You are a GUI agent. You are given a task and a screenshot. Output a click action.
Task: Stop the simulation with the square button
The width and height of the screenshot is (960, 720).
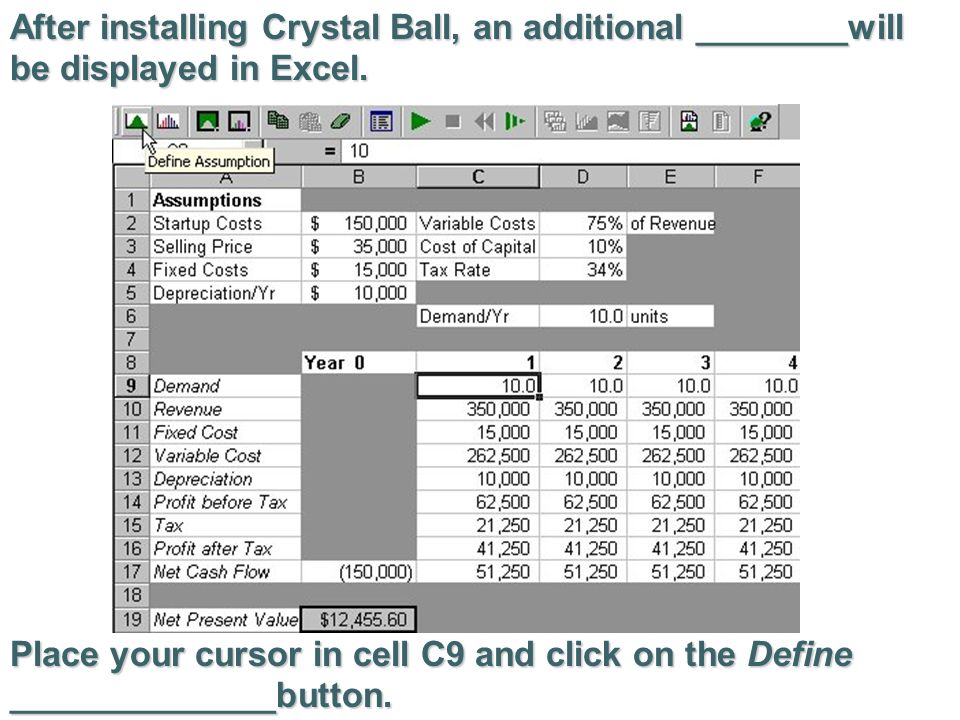[x=453, y=121]
